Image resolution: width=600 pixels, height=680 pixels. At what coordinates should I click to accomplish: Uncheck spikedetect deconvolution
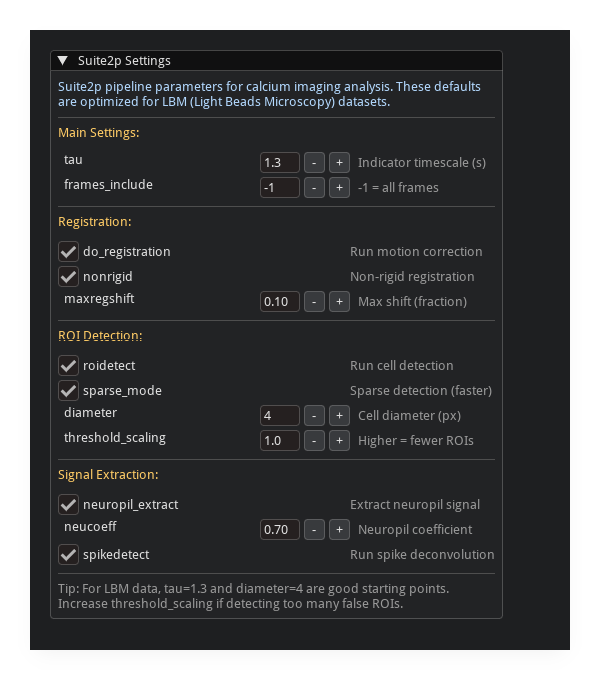[x=69, y=554]
